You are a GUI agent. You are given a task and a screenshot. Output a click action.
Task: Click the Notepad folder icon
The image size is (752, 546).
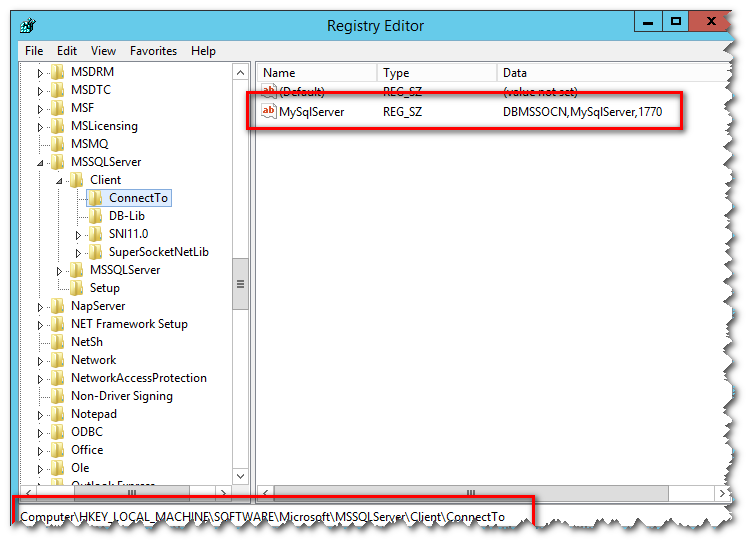click(x=58, y=414)
